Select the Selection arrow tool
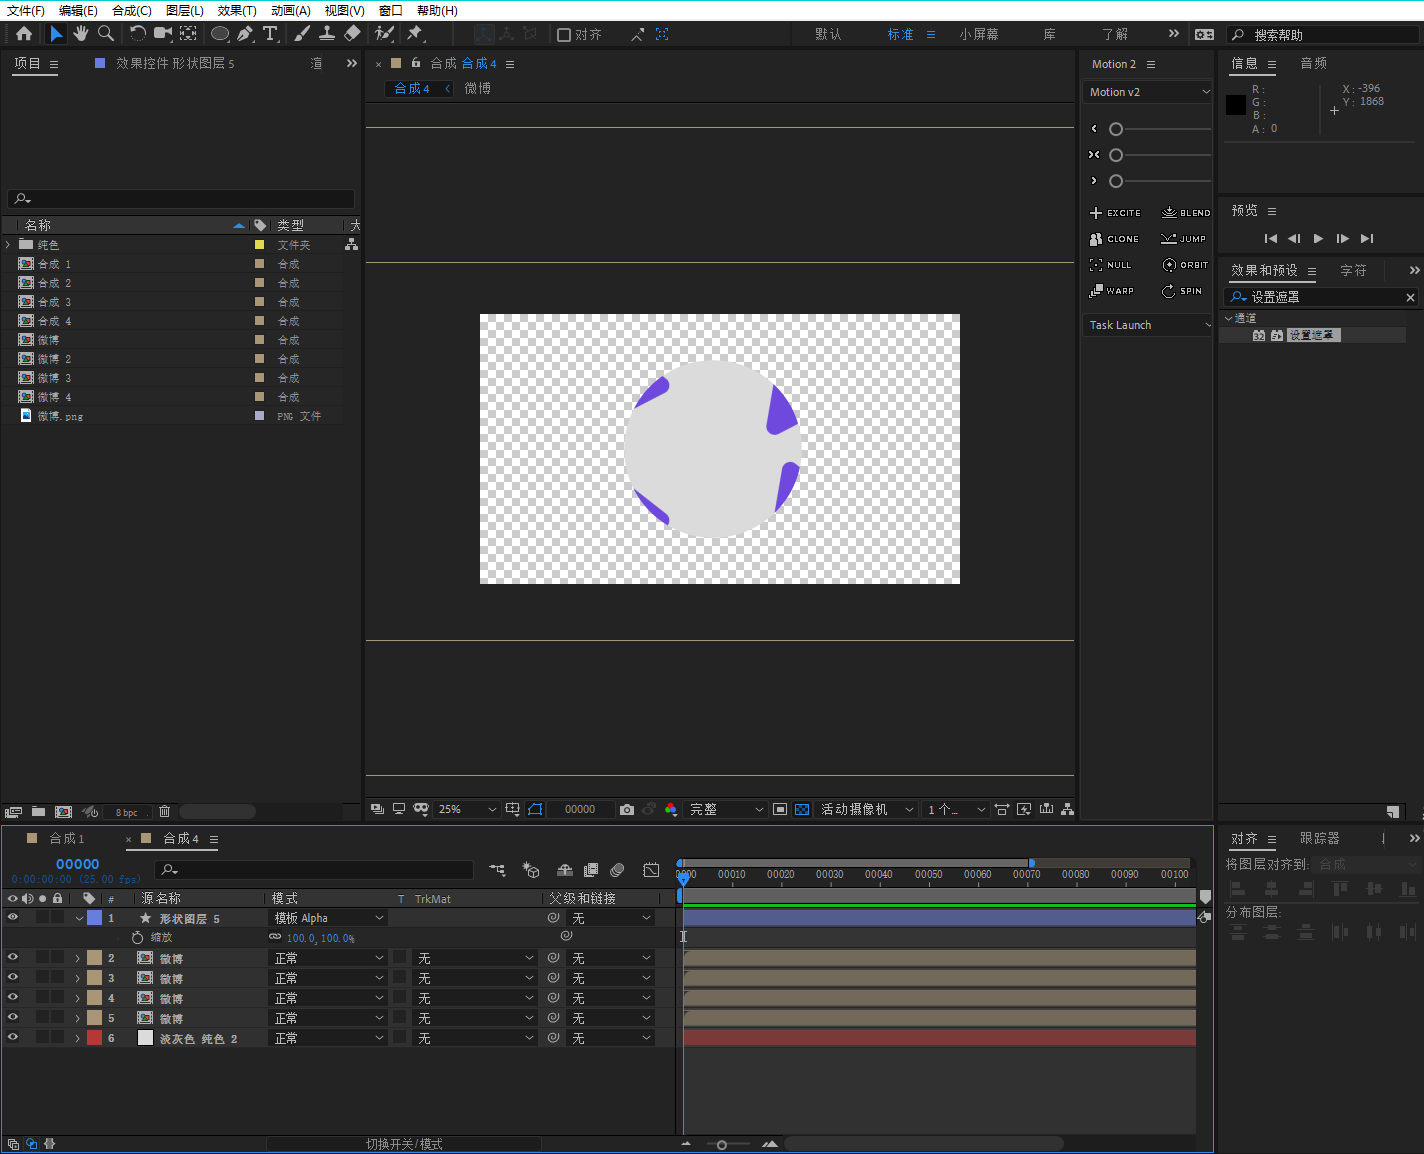 56,34
